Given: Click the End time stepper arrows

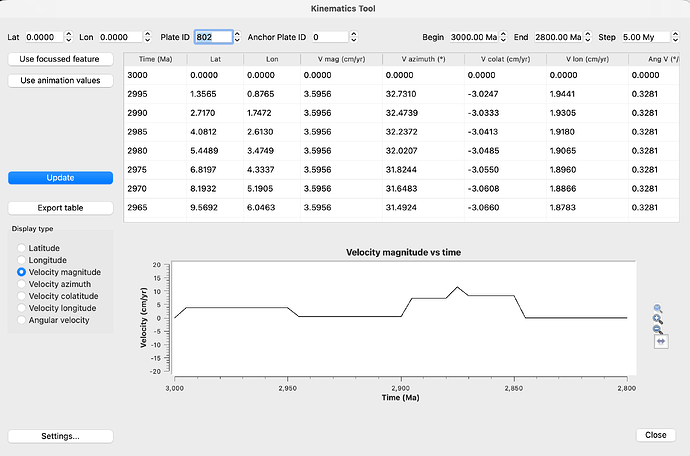Looking at the screenshot, I should point(588,37).
